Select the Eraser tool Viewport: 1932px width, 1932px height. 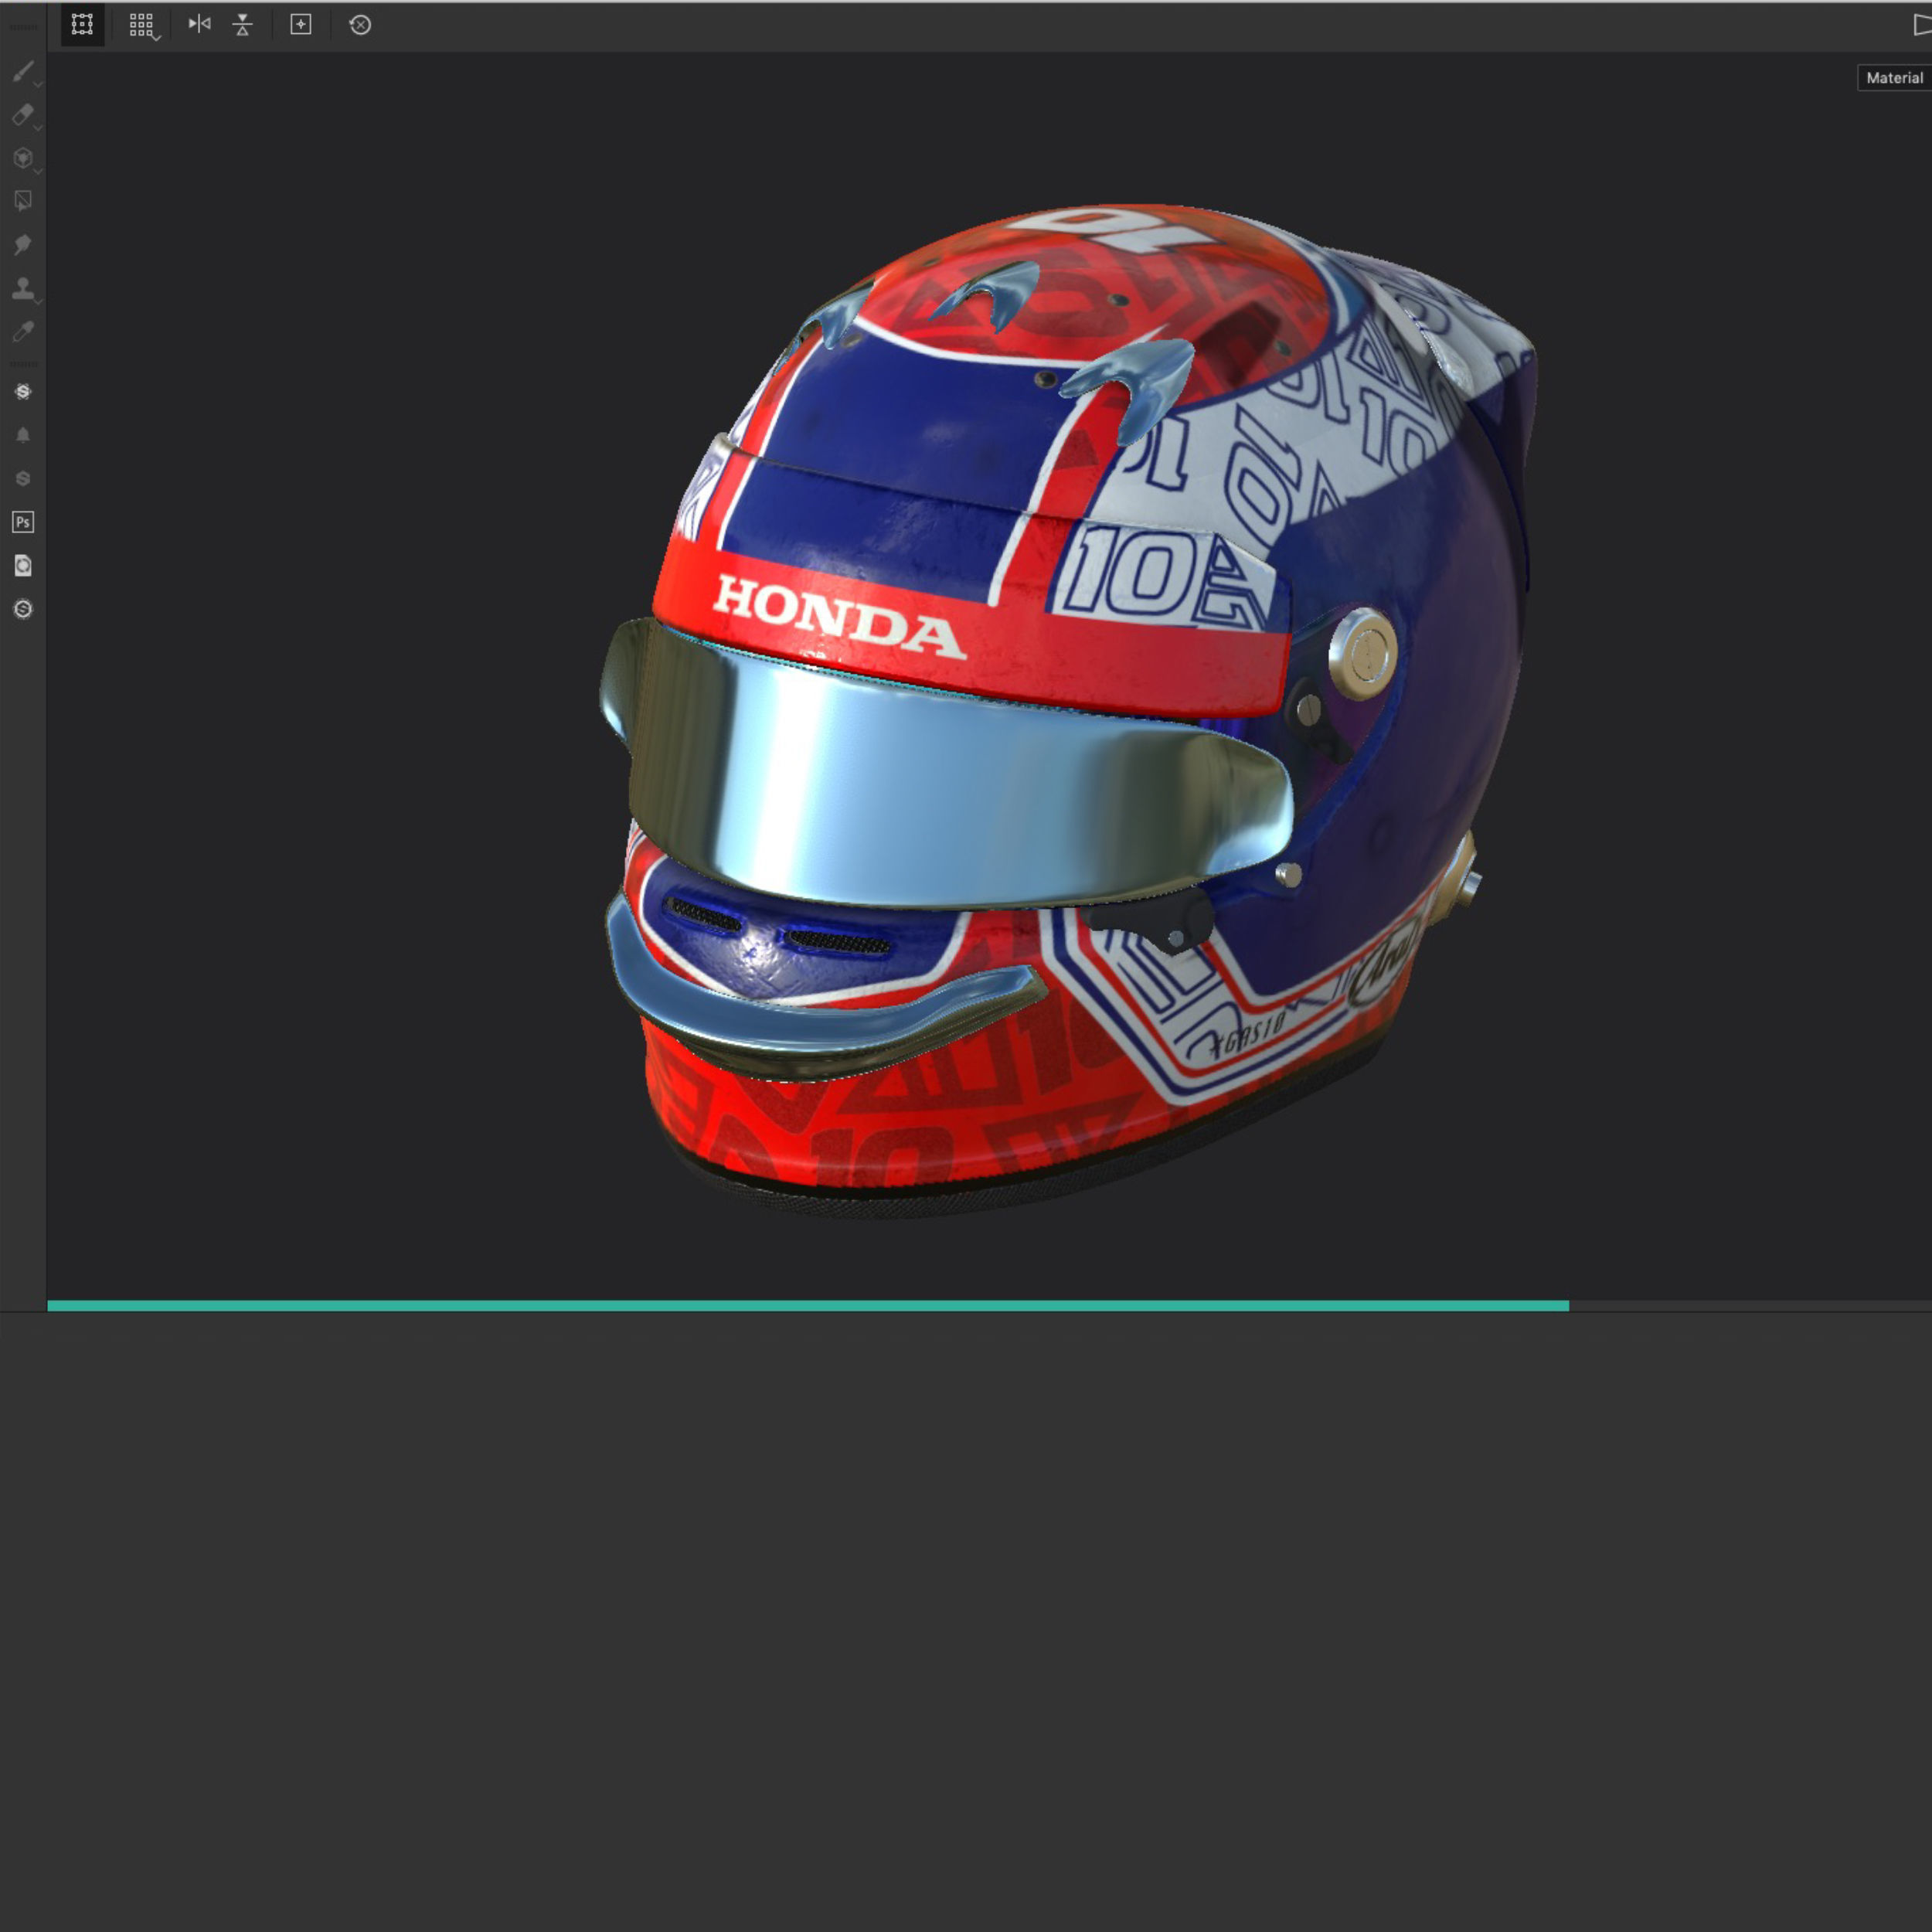[x=23, y=115]
